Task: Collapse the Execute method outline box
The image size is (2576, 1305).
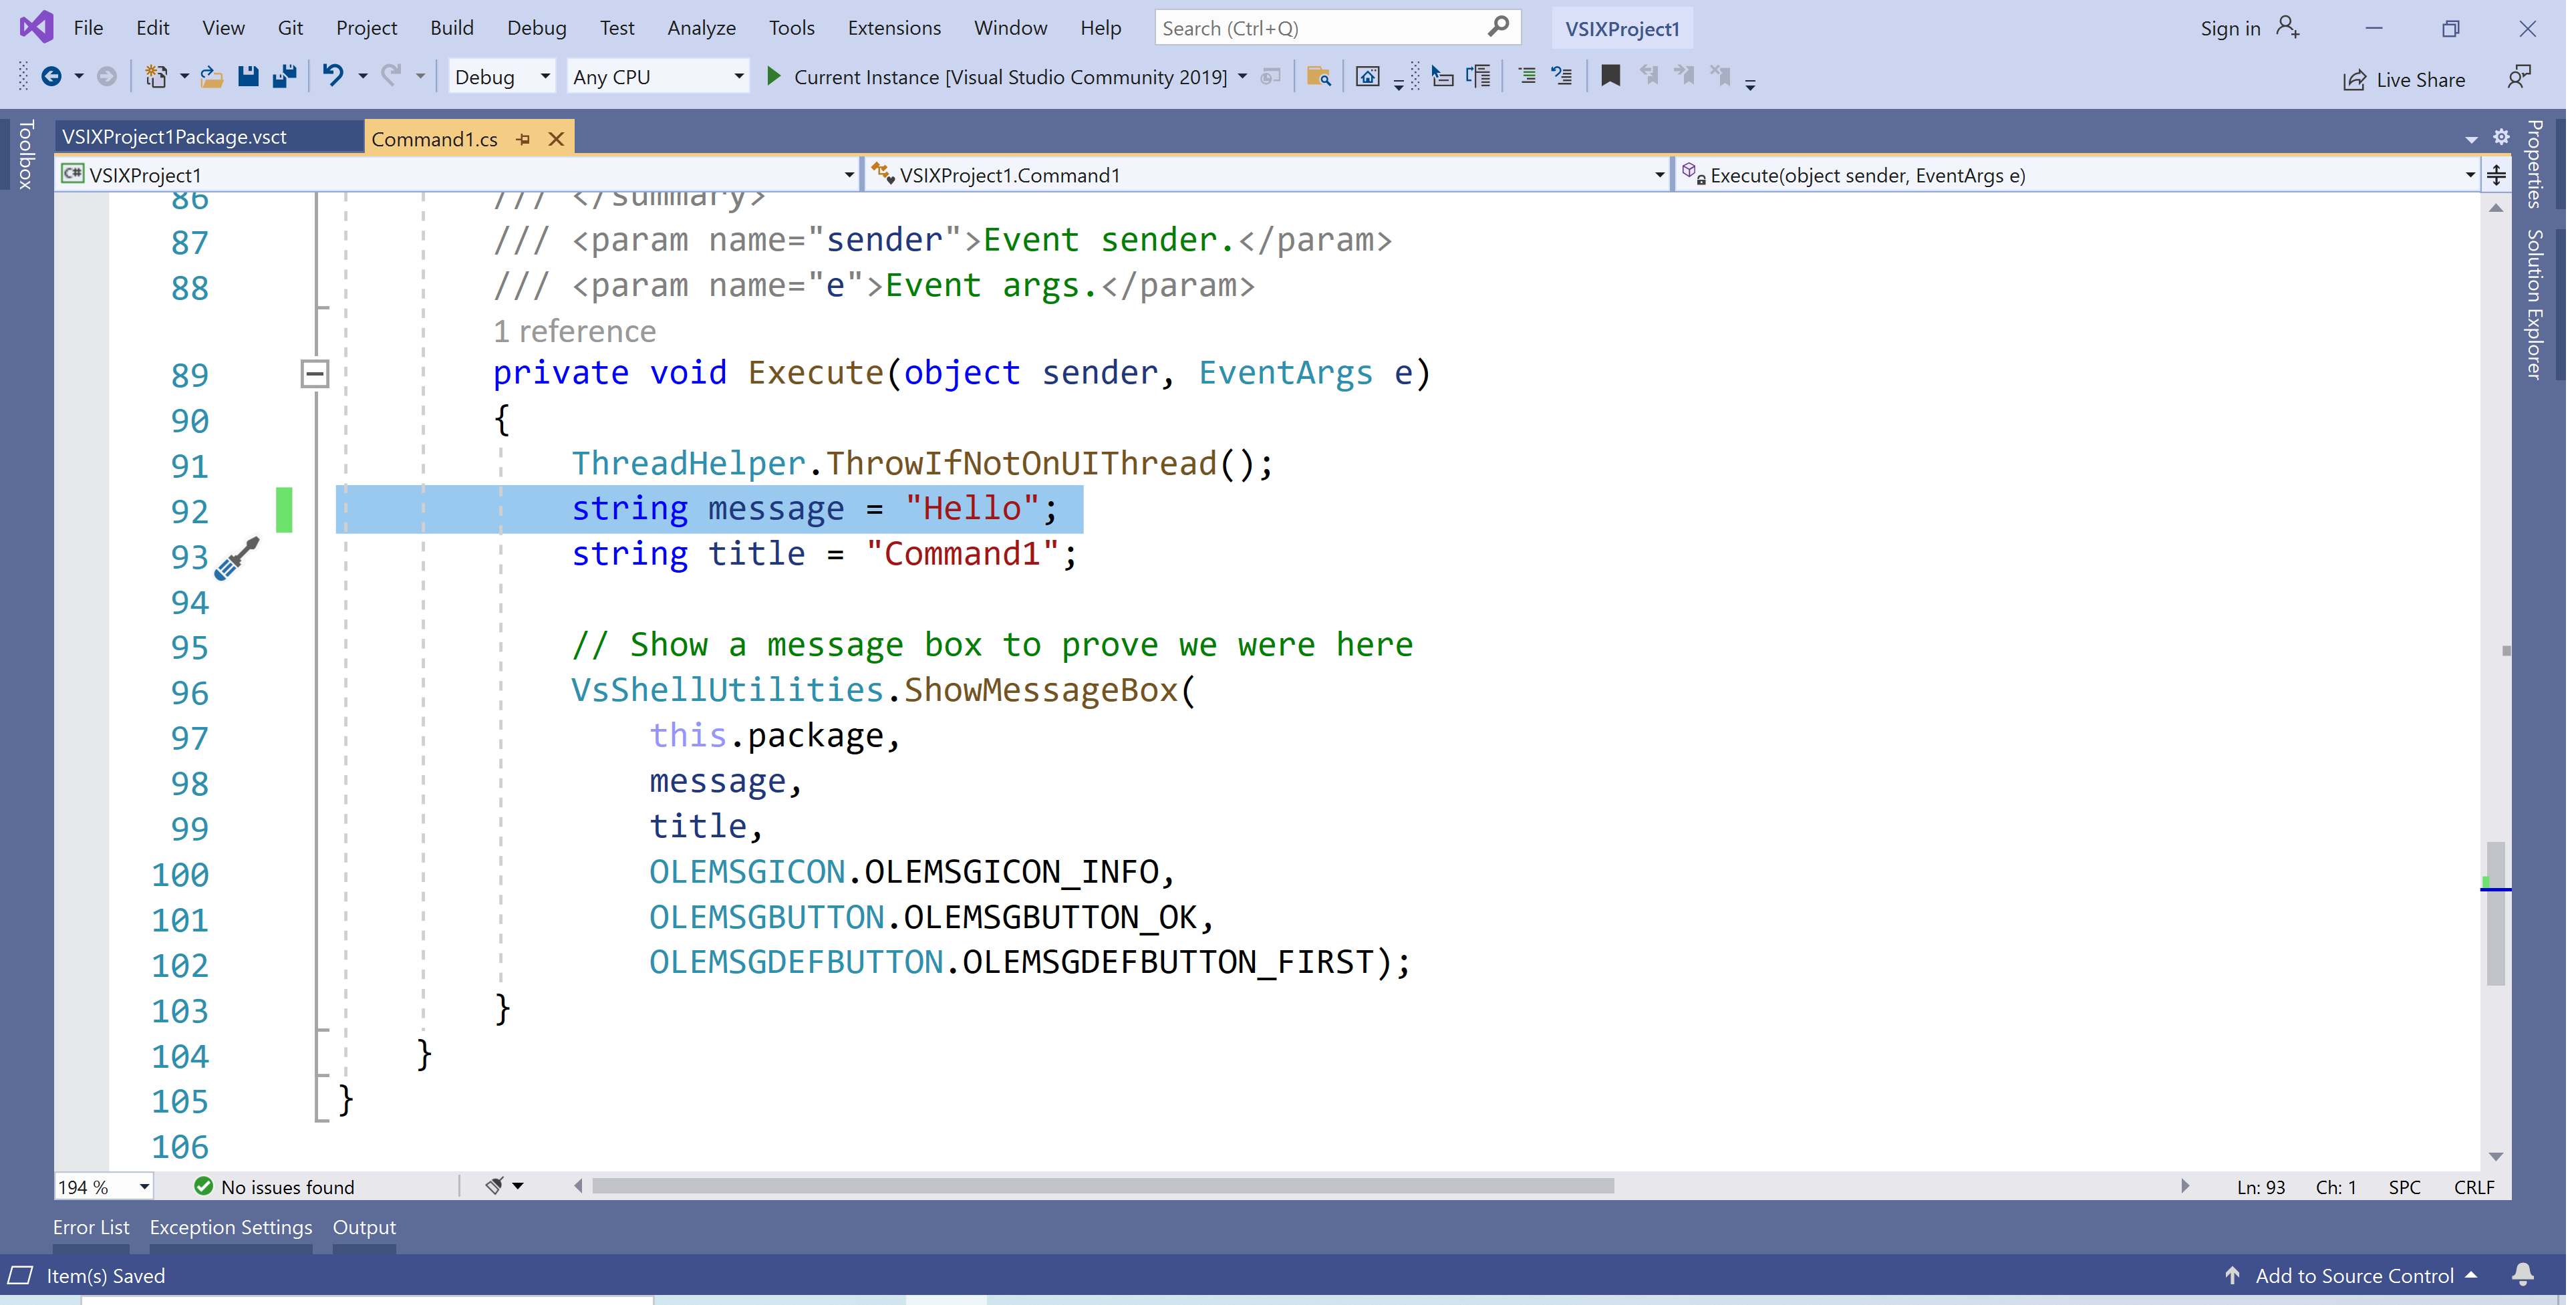Action: click(315, 374)
